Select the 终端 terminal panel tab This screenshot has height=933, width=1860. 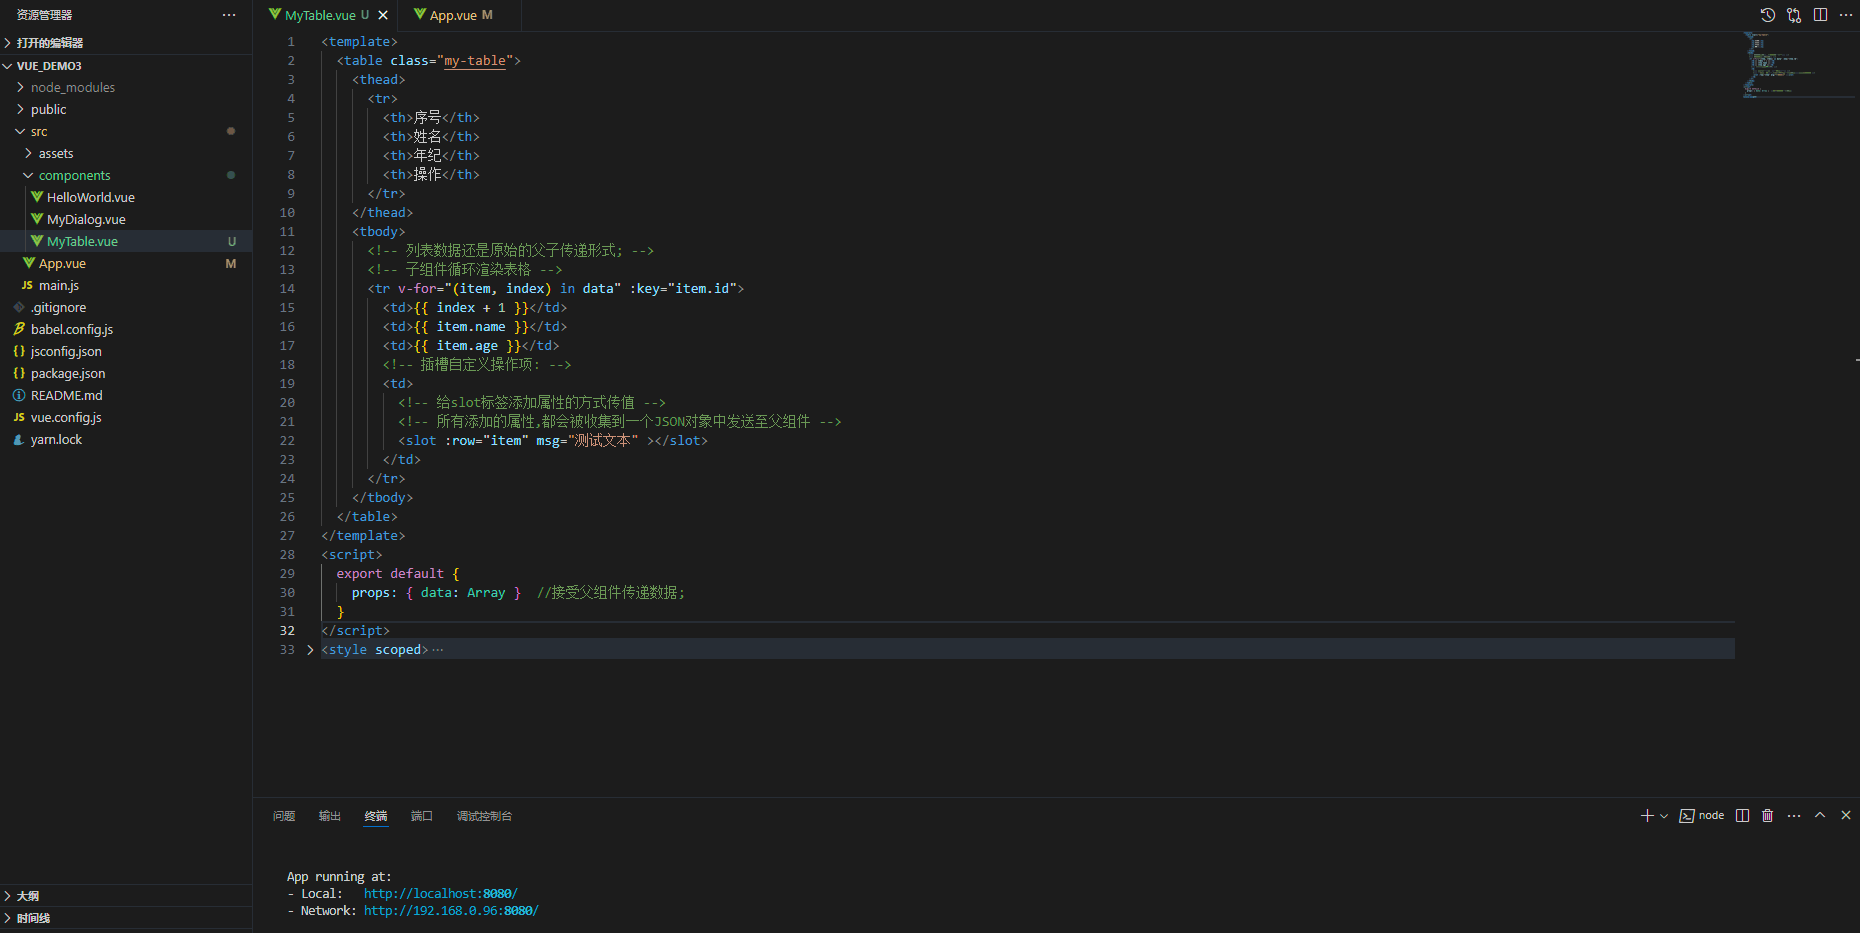[x=376, y=816]
